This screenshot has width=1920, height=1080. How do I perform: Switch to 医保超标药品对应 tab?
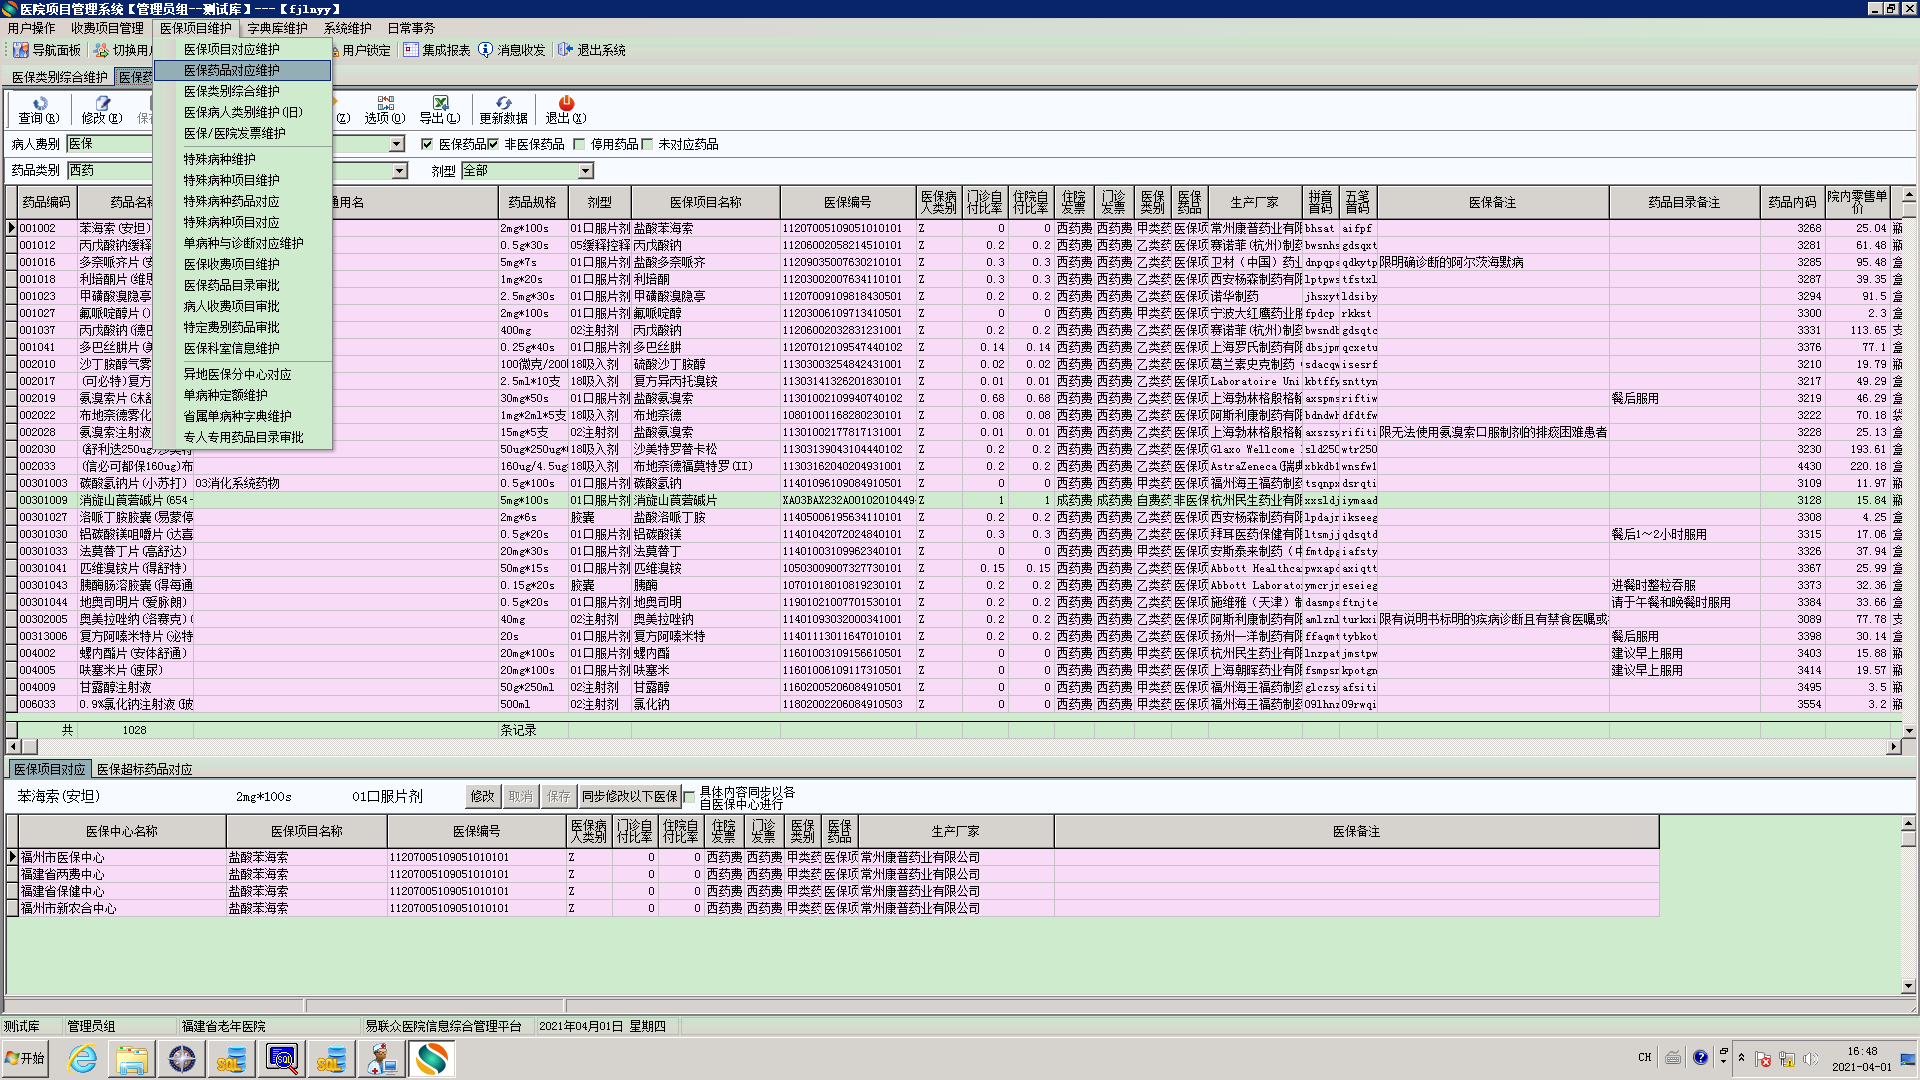[x=145, y=769]
